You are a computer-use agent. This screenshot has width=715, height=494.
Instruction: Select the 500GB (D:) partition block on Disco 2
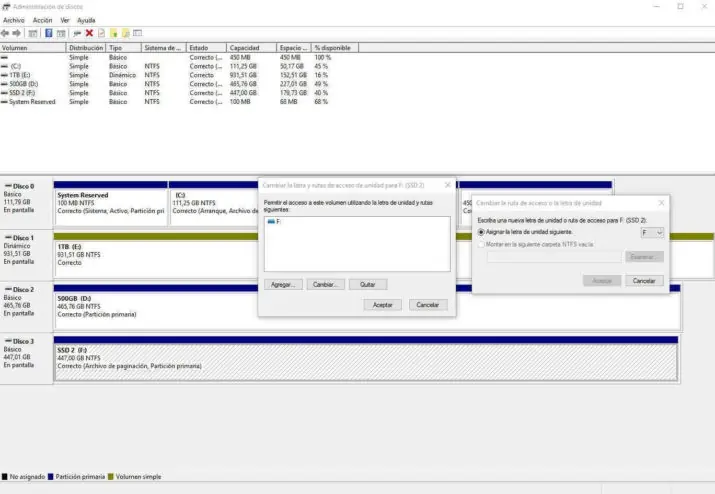tap(155, 307)
